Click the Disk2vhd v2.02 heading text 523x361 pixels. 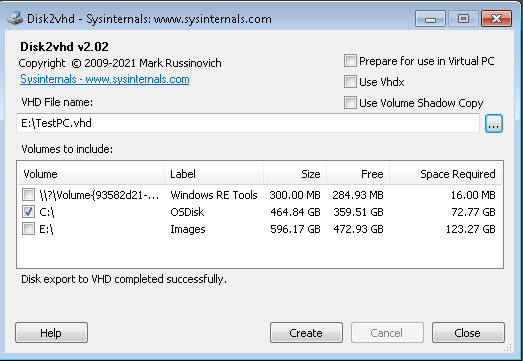pos(64,47)
